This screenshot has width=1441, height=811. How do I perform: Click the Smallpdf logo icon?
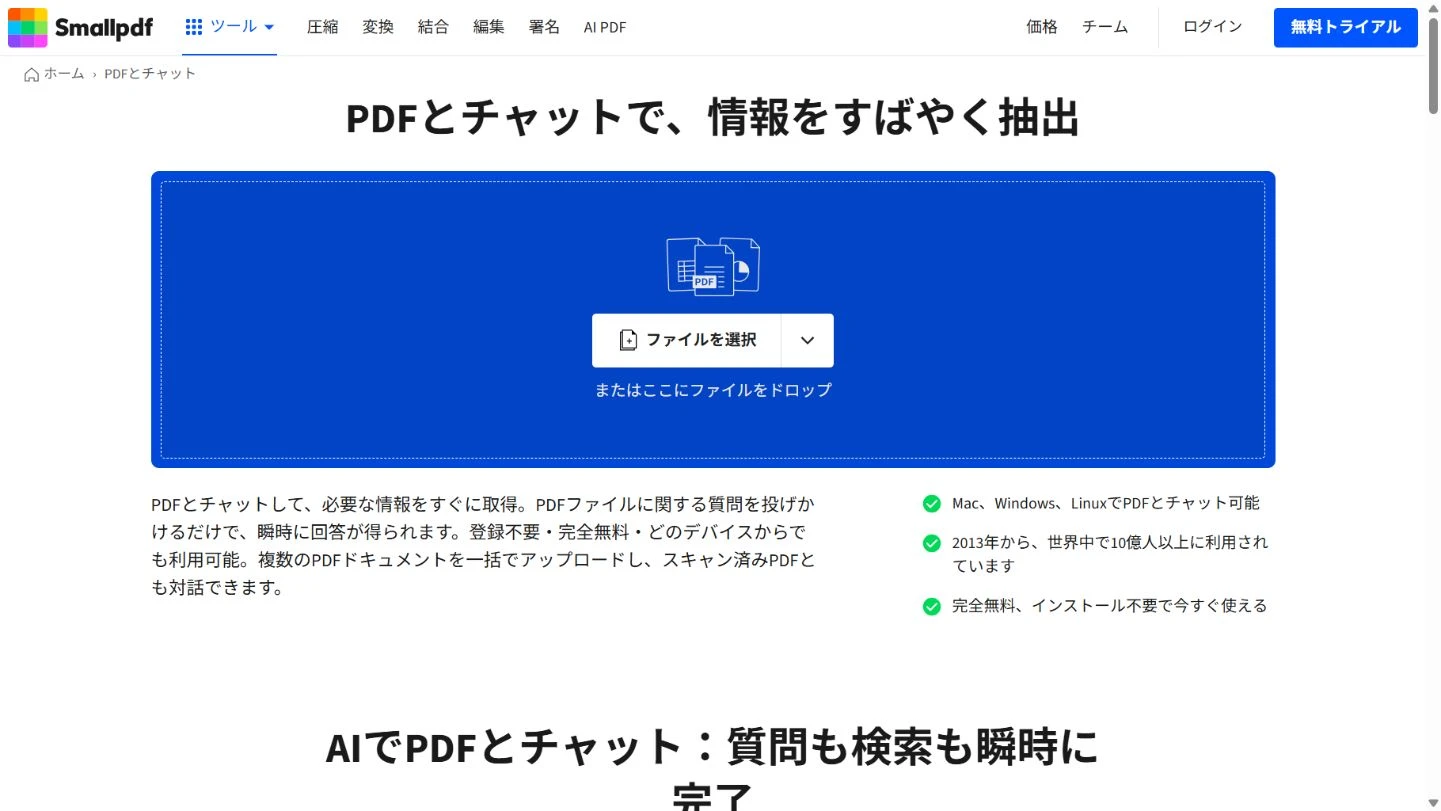(x=27, y=27)
